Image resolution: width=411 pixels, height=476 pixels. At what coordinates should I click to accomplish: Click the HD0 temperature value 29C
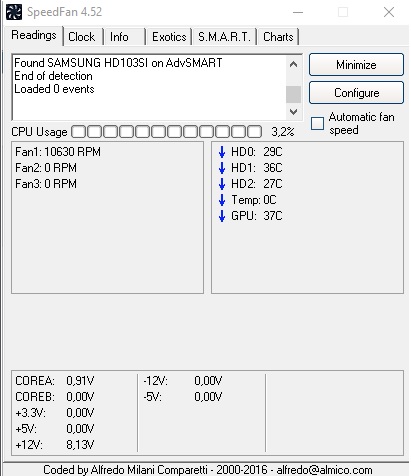pos(273,152)
